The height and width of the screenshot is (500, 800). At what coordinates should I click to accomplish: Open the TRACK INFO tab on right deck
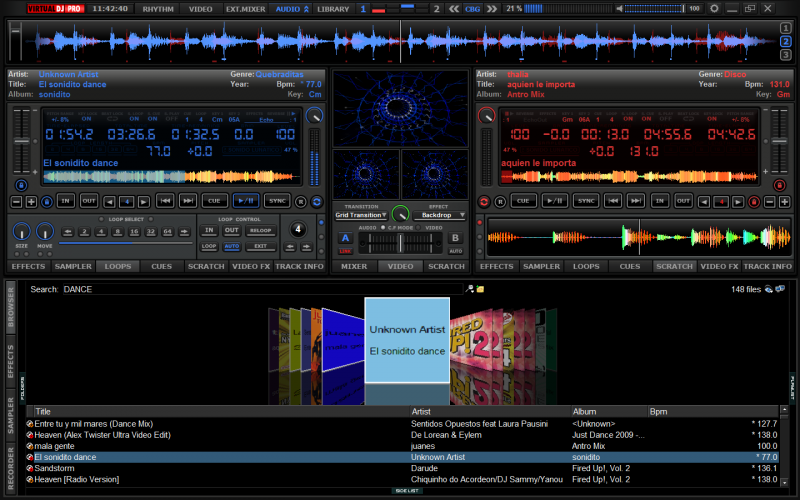click(x=767, y=266)
